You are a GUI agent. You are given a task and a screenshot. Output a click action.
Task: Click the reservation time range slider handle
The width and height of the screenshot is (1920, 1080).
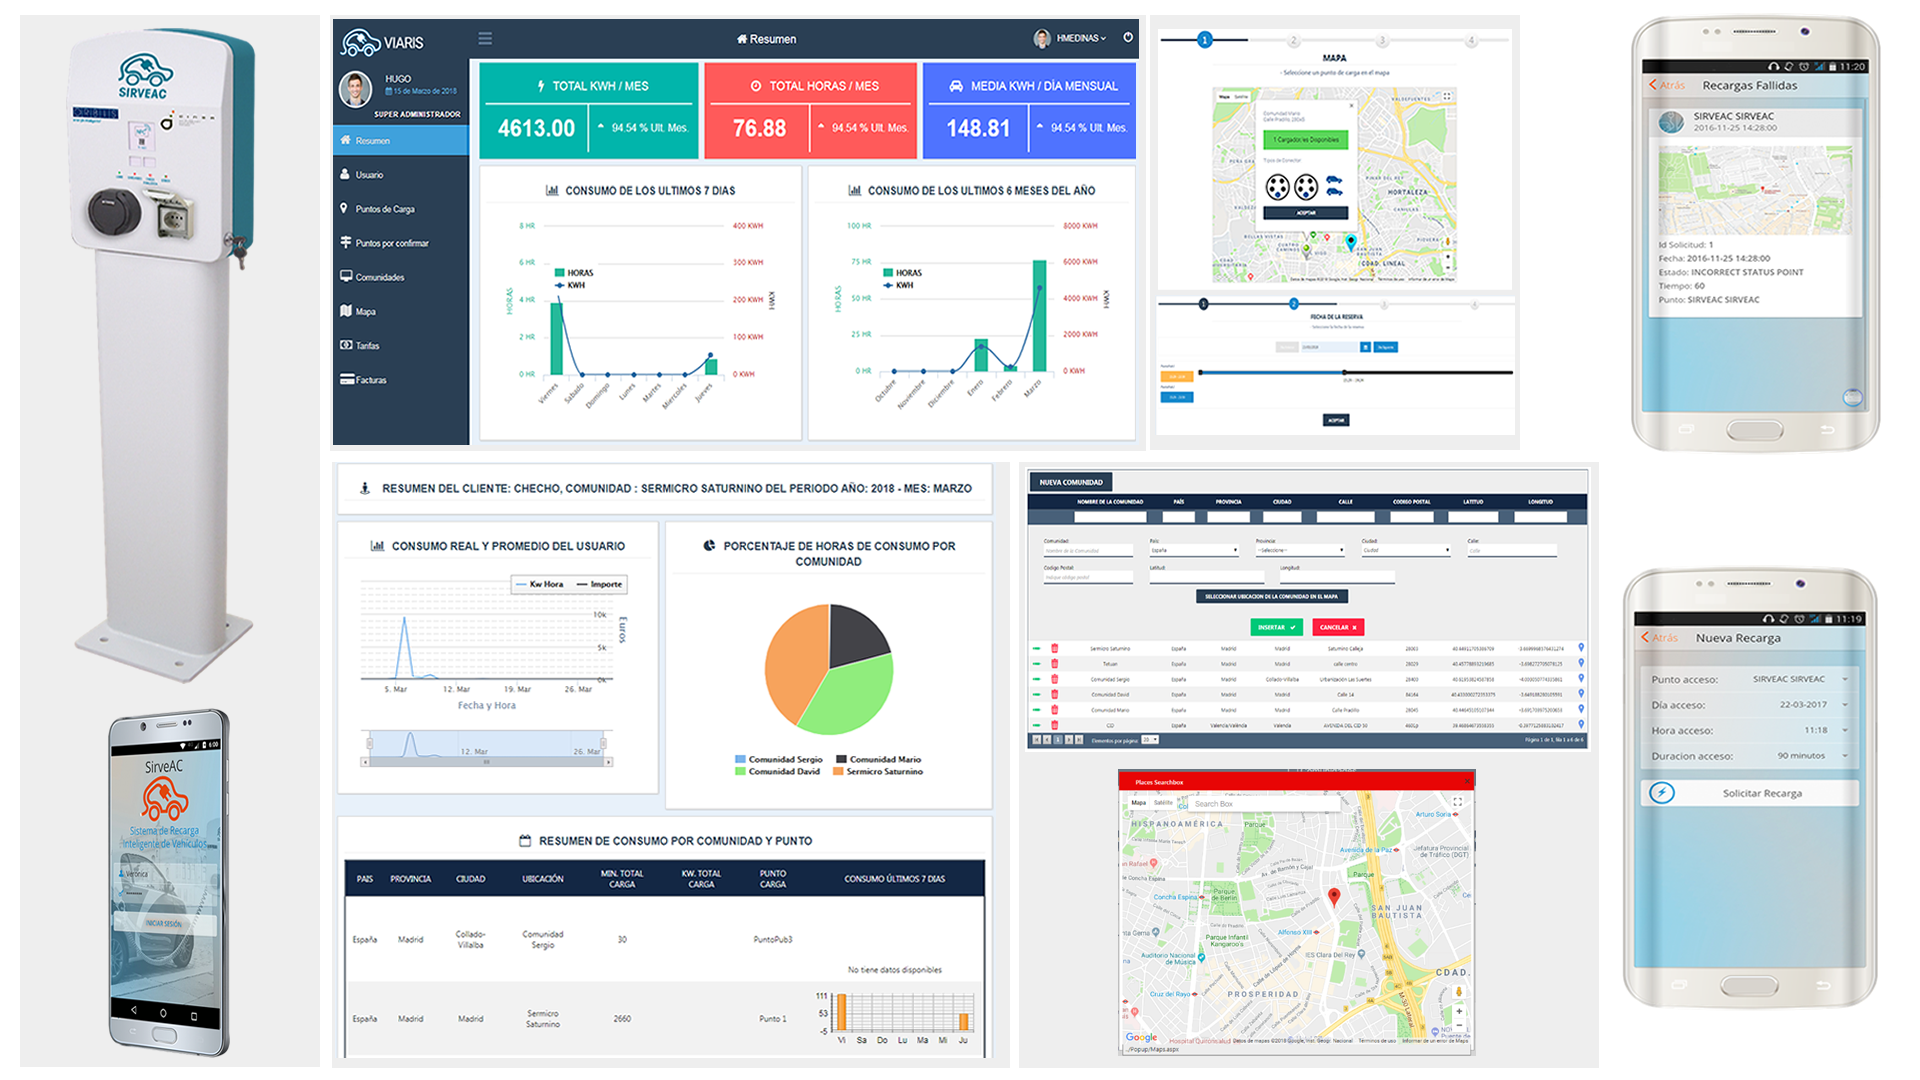(1345, 372)
